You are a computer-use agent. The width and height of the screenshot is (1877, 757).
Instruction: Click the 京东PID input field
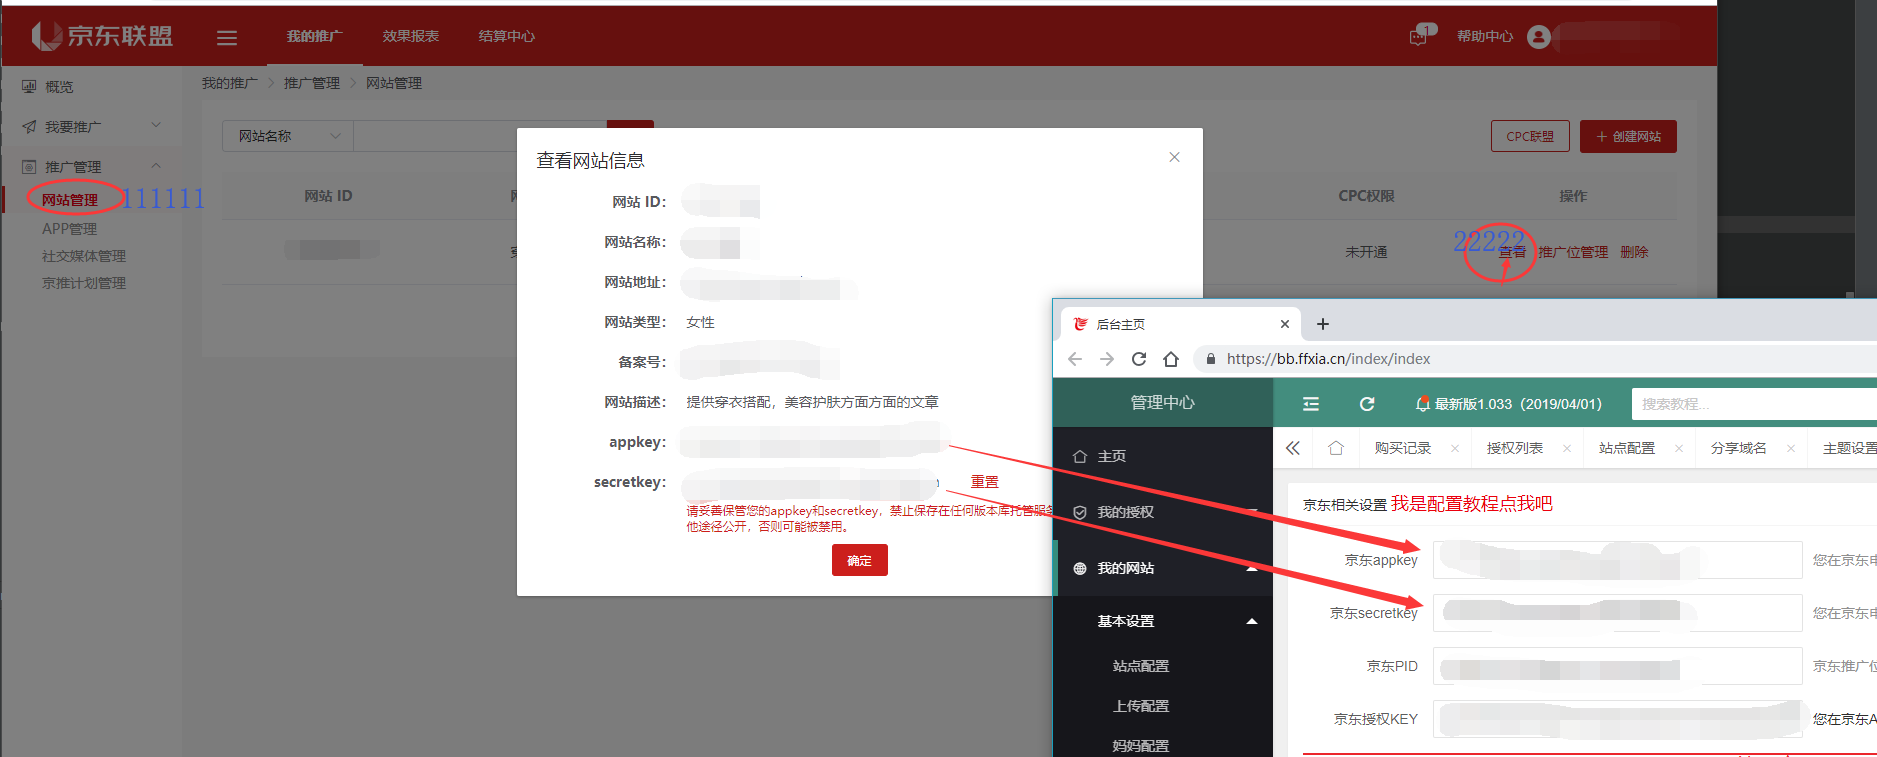point(1617,666)
